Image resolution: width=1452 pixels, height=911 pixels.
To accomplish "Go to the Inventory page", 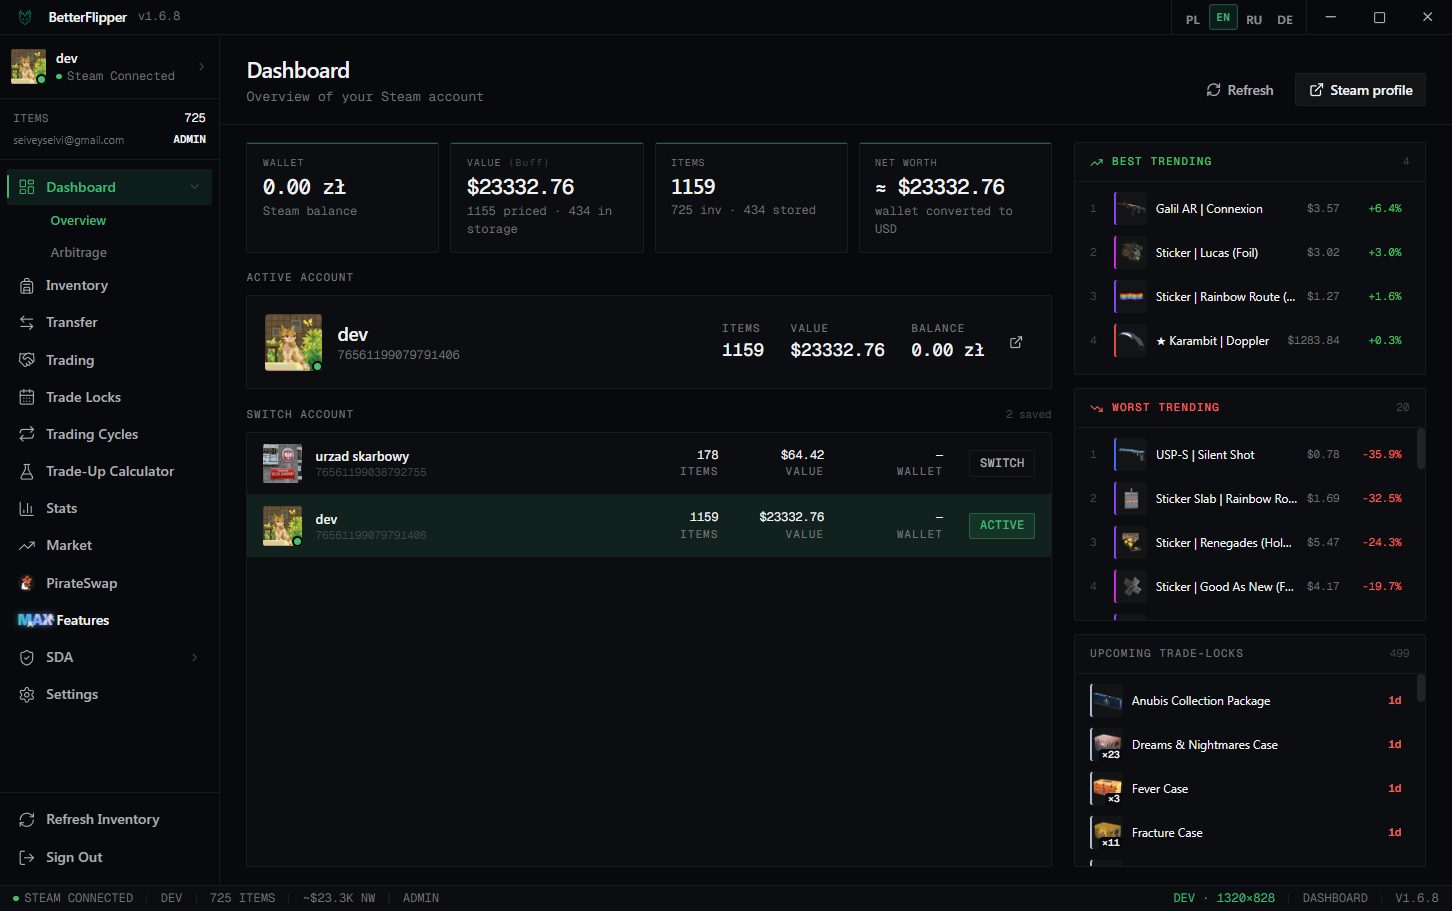I will click(109, 286).
